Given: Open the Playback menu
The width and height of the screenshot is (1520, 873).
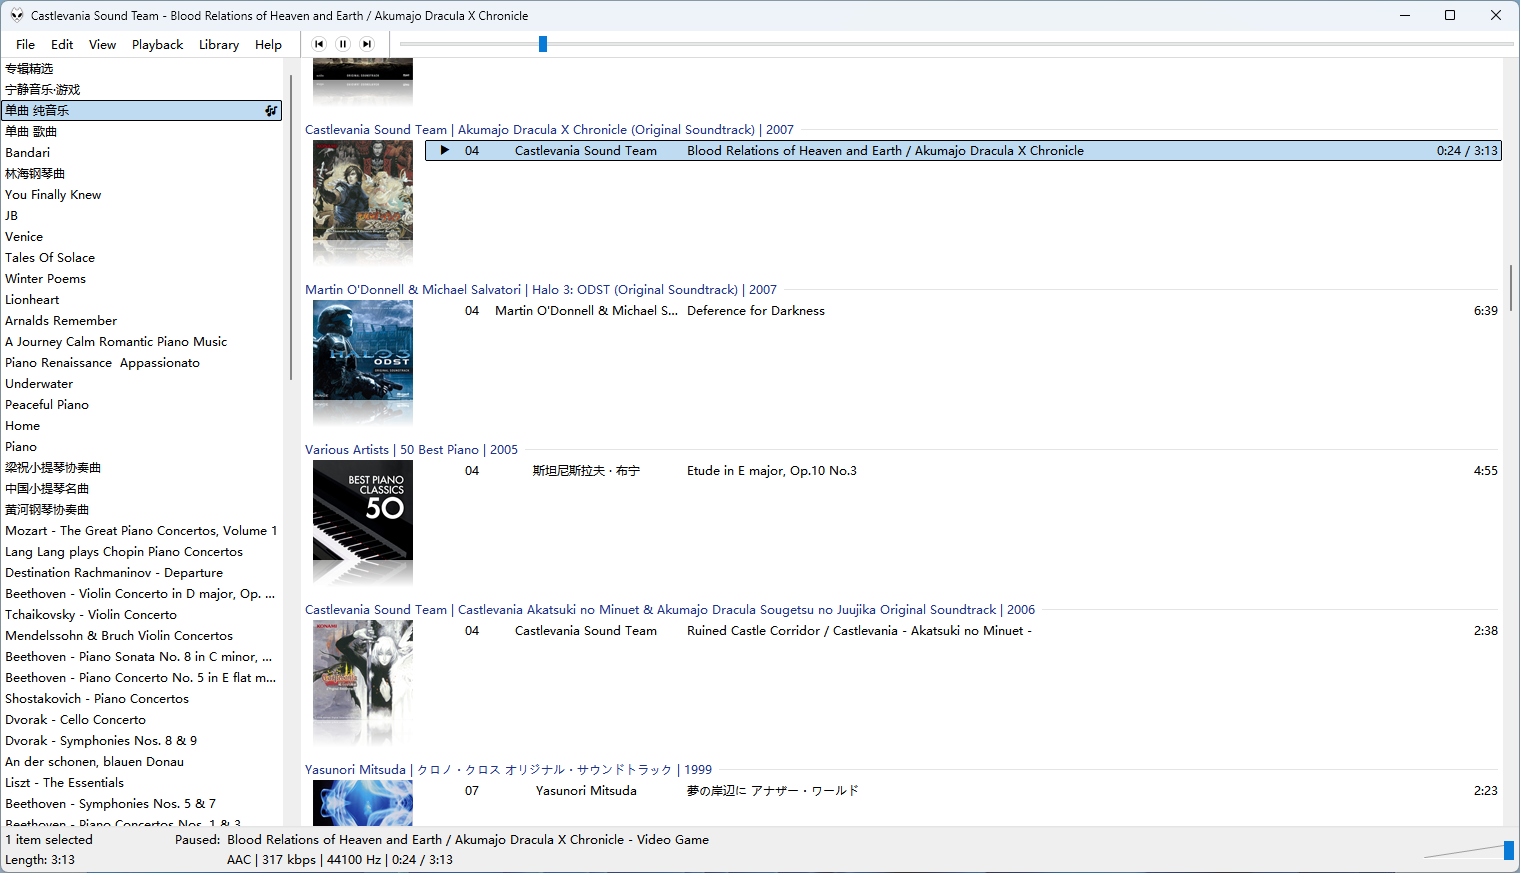Looking at the screenshot, I should pos(157,44).
